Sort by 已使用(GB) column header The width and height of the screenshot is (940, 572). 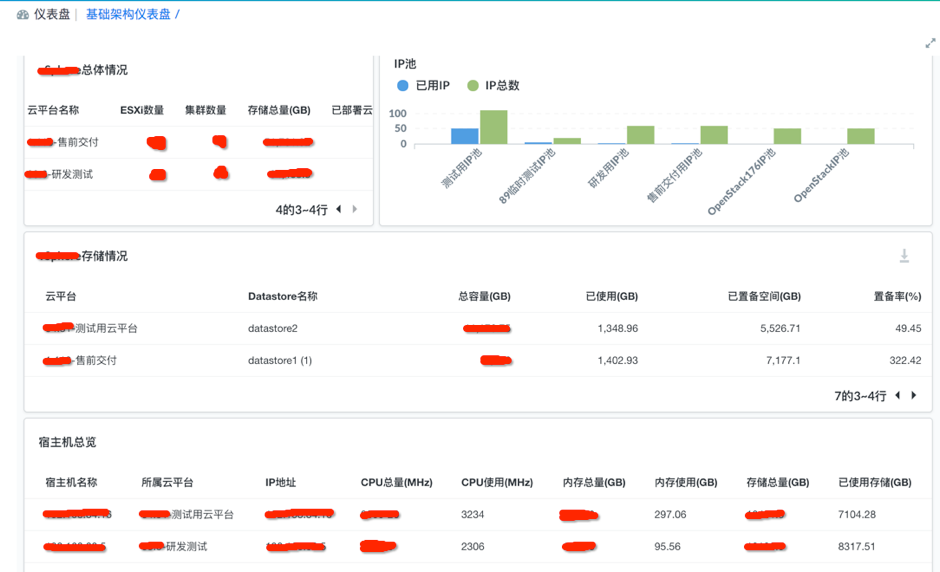click(611, 296)
